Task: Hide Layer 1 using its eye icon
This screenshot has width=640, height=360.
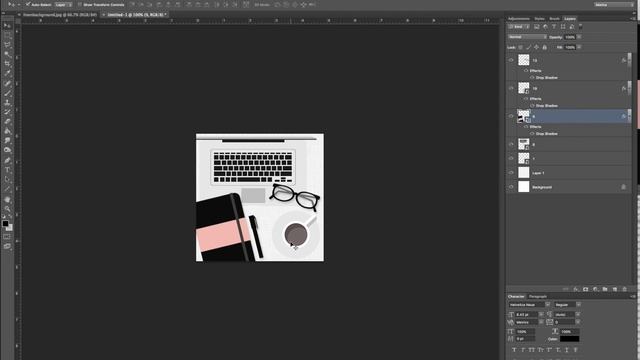Action: (x=511, y=173)
